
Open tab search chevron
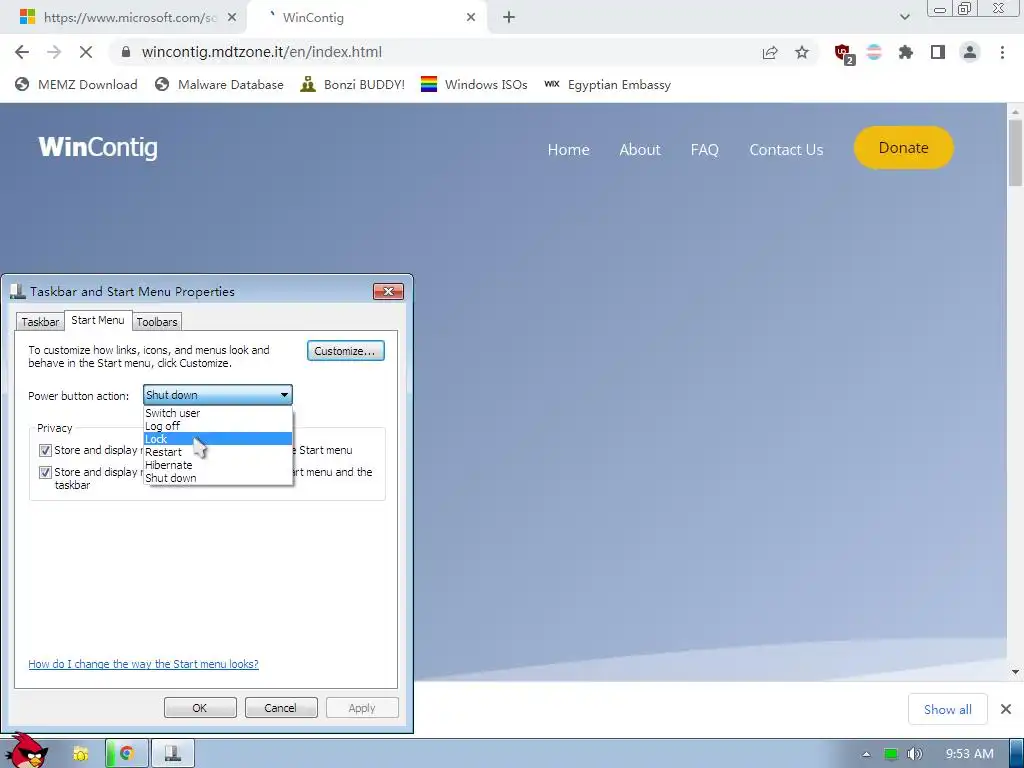[x=904, y=17]
